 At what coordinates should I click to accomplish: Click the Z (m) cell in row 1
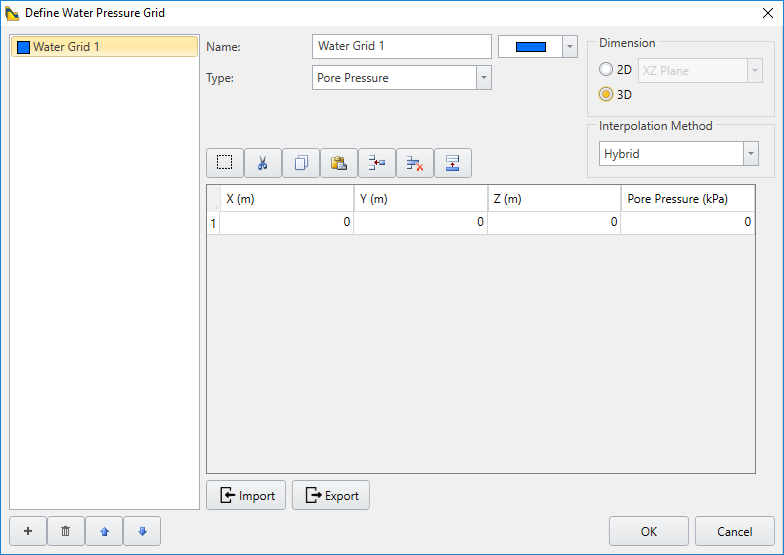[x=554, y=222]
